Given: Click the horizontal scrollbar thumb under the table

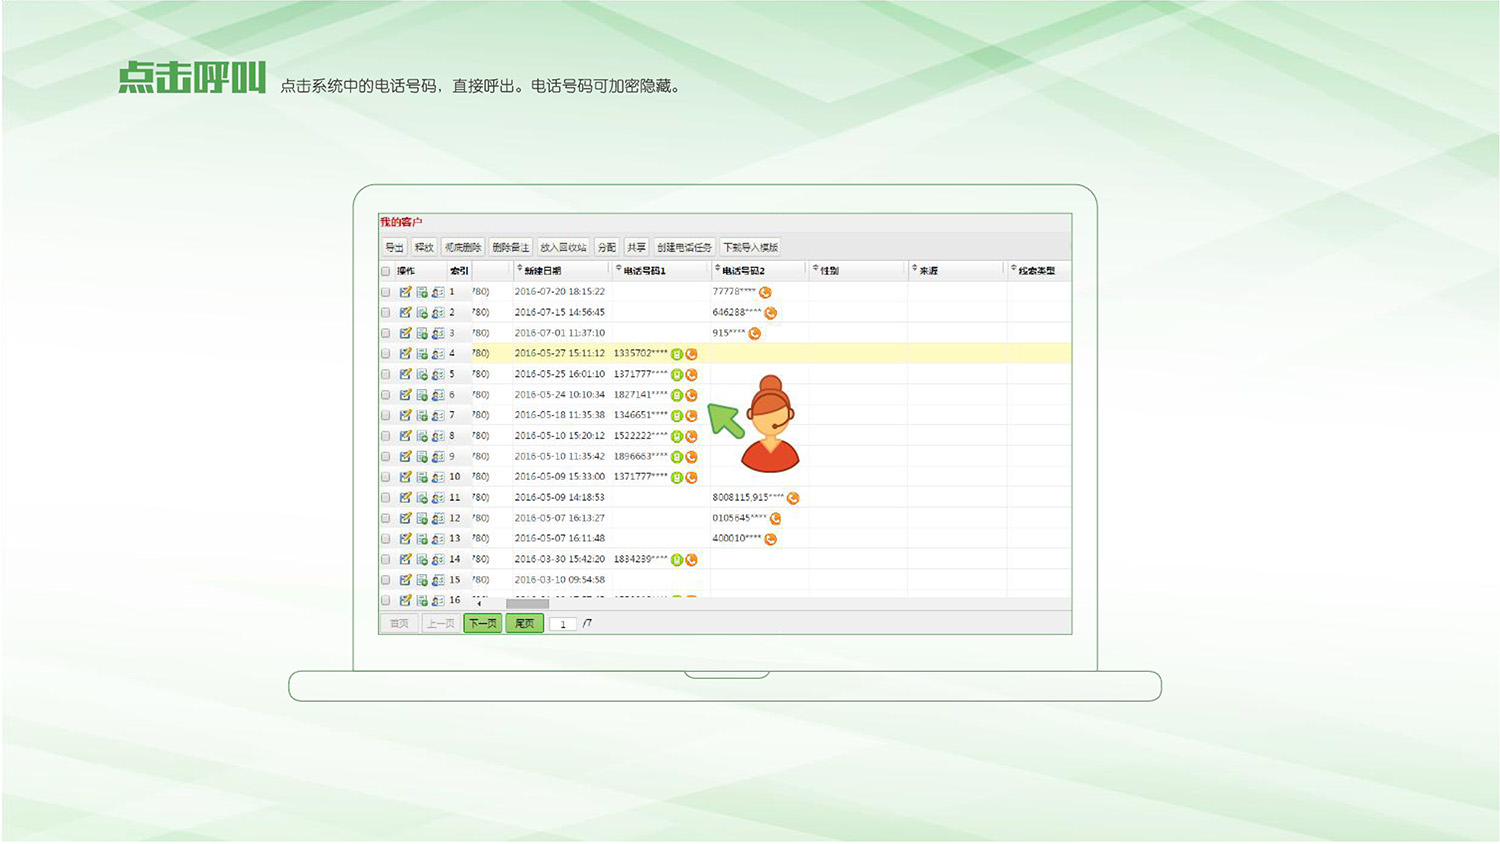Looking at the screenshot, I should pos(527,604).
